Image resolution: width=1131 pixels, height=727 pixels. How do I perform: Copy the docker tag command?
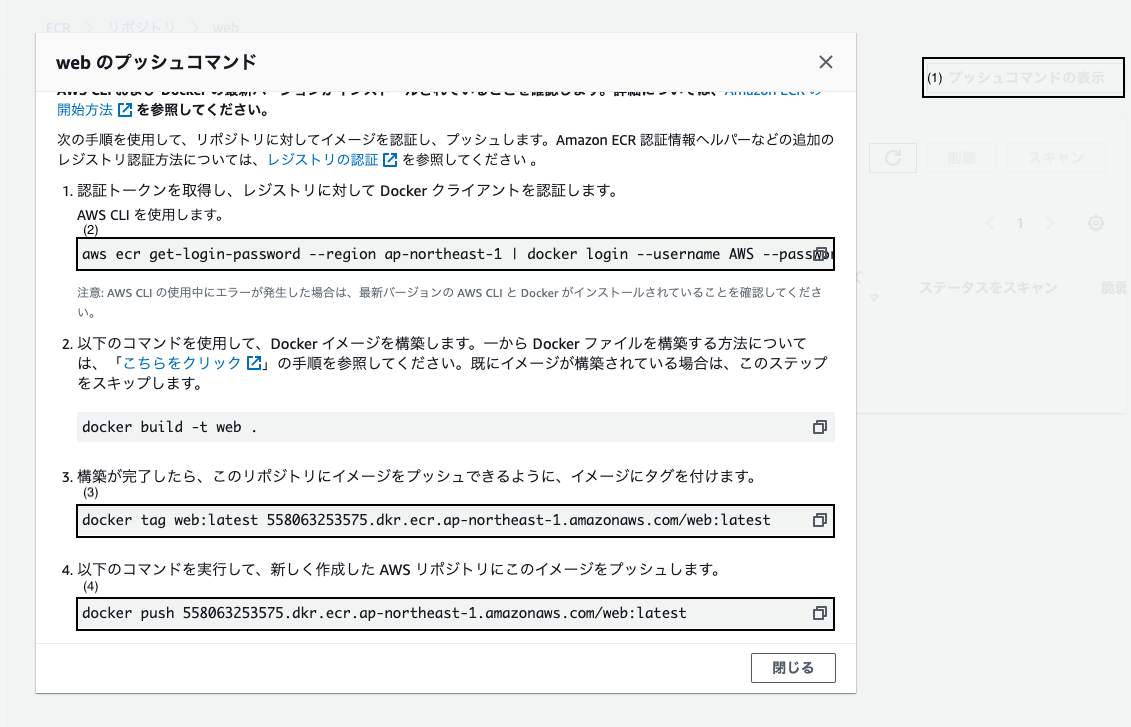[819, 520]
